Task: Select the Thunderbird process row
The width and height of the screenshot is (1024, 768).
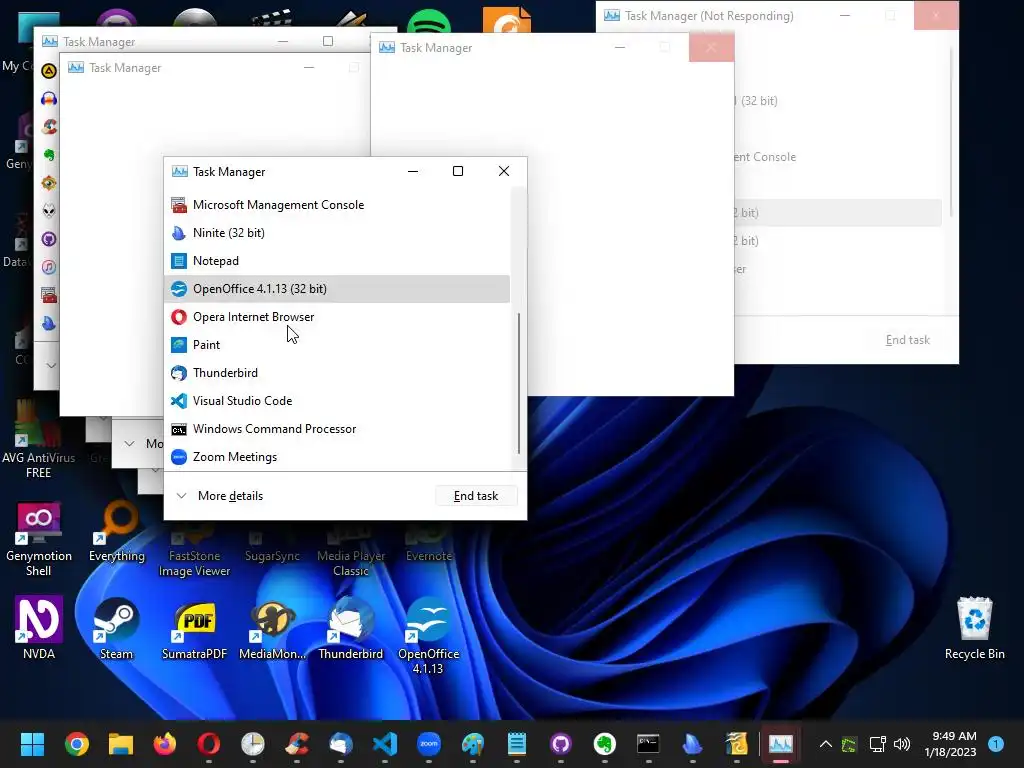Action: [x=337, y=373]
